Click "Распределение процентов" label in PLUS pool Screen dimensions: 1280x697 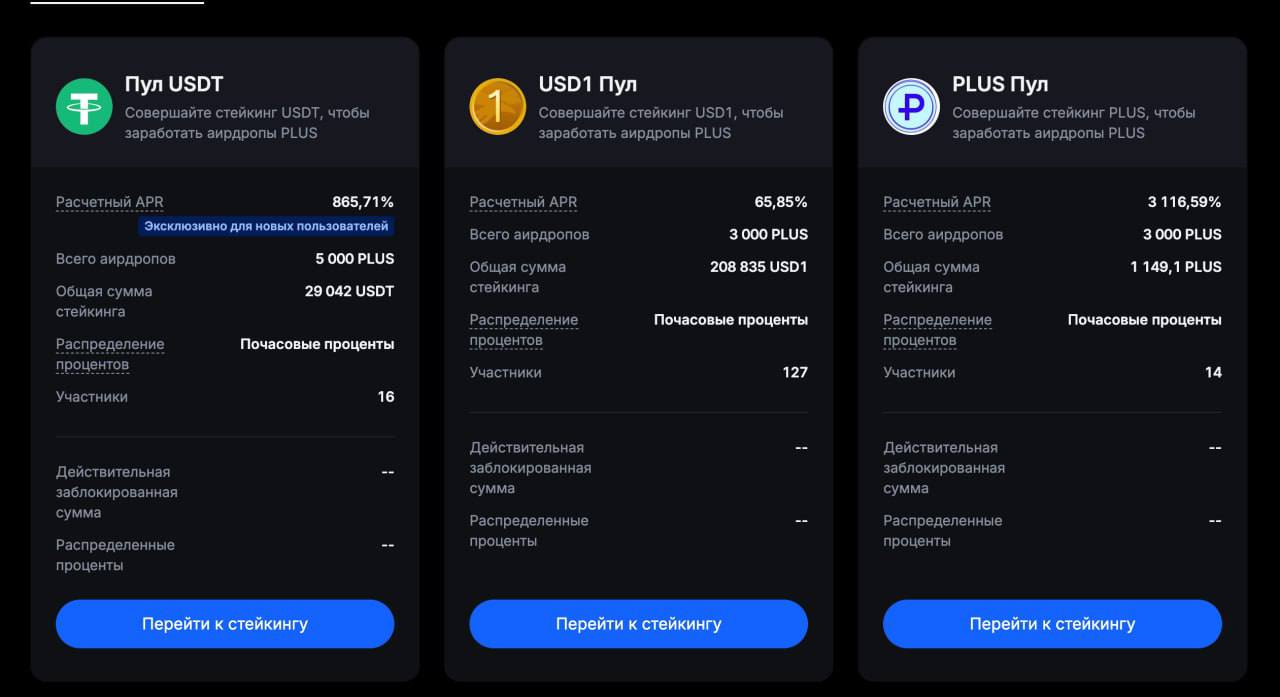click(937, 330)
